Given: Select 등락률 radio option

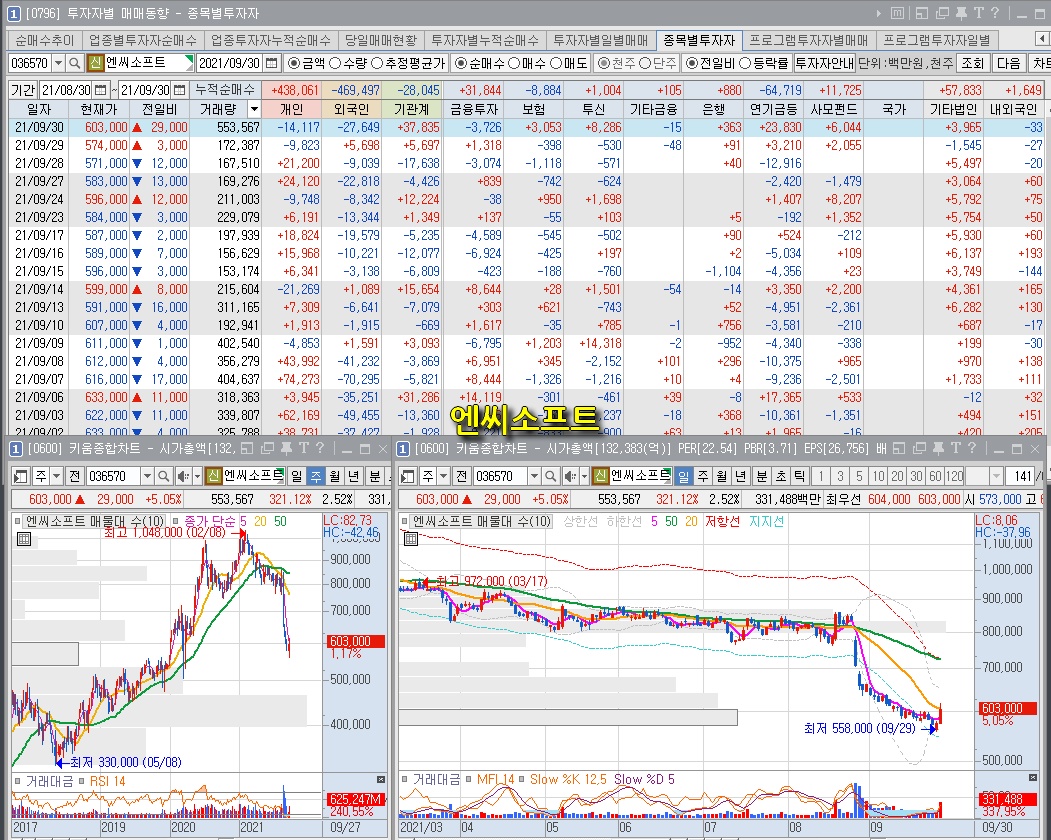Looking at the screenshot, I should click(x=764, y=63).
